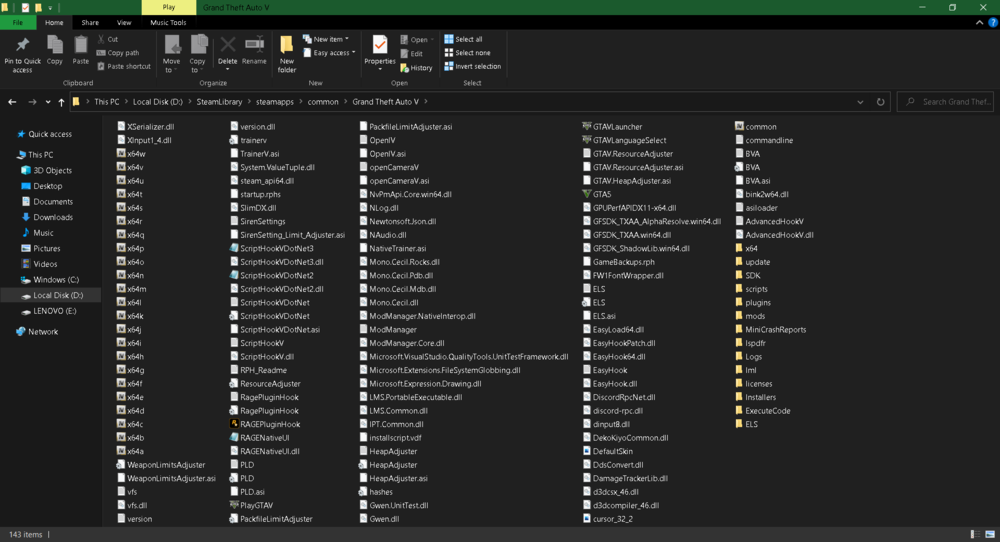This screenshot has width=1000, height=542.
Task: Switch to the Share ribbon tab
Action: [90, 22]
